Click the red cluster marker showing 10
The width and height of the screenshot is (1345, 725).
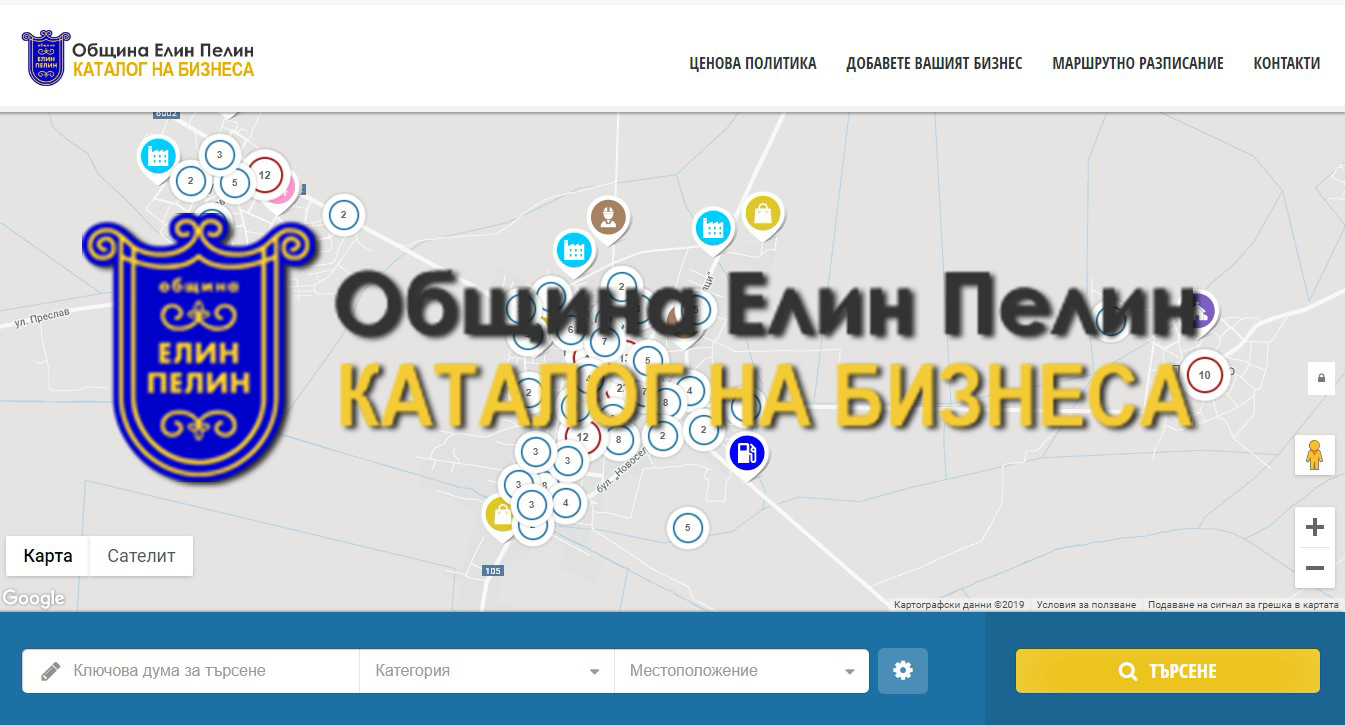pos(1204,376)
